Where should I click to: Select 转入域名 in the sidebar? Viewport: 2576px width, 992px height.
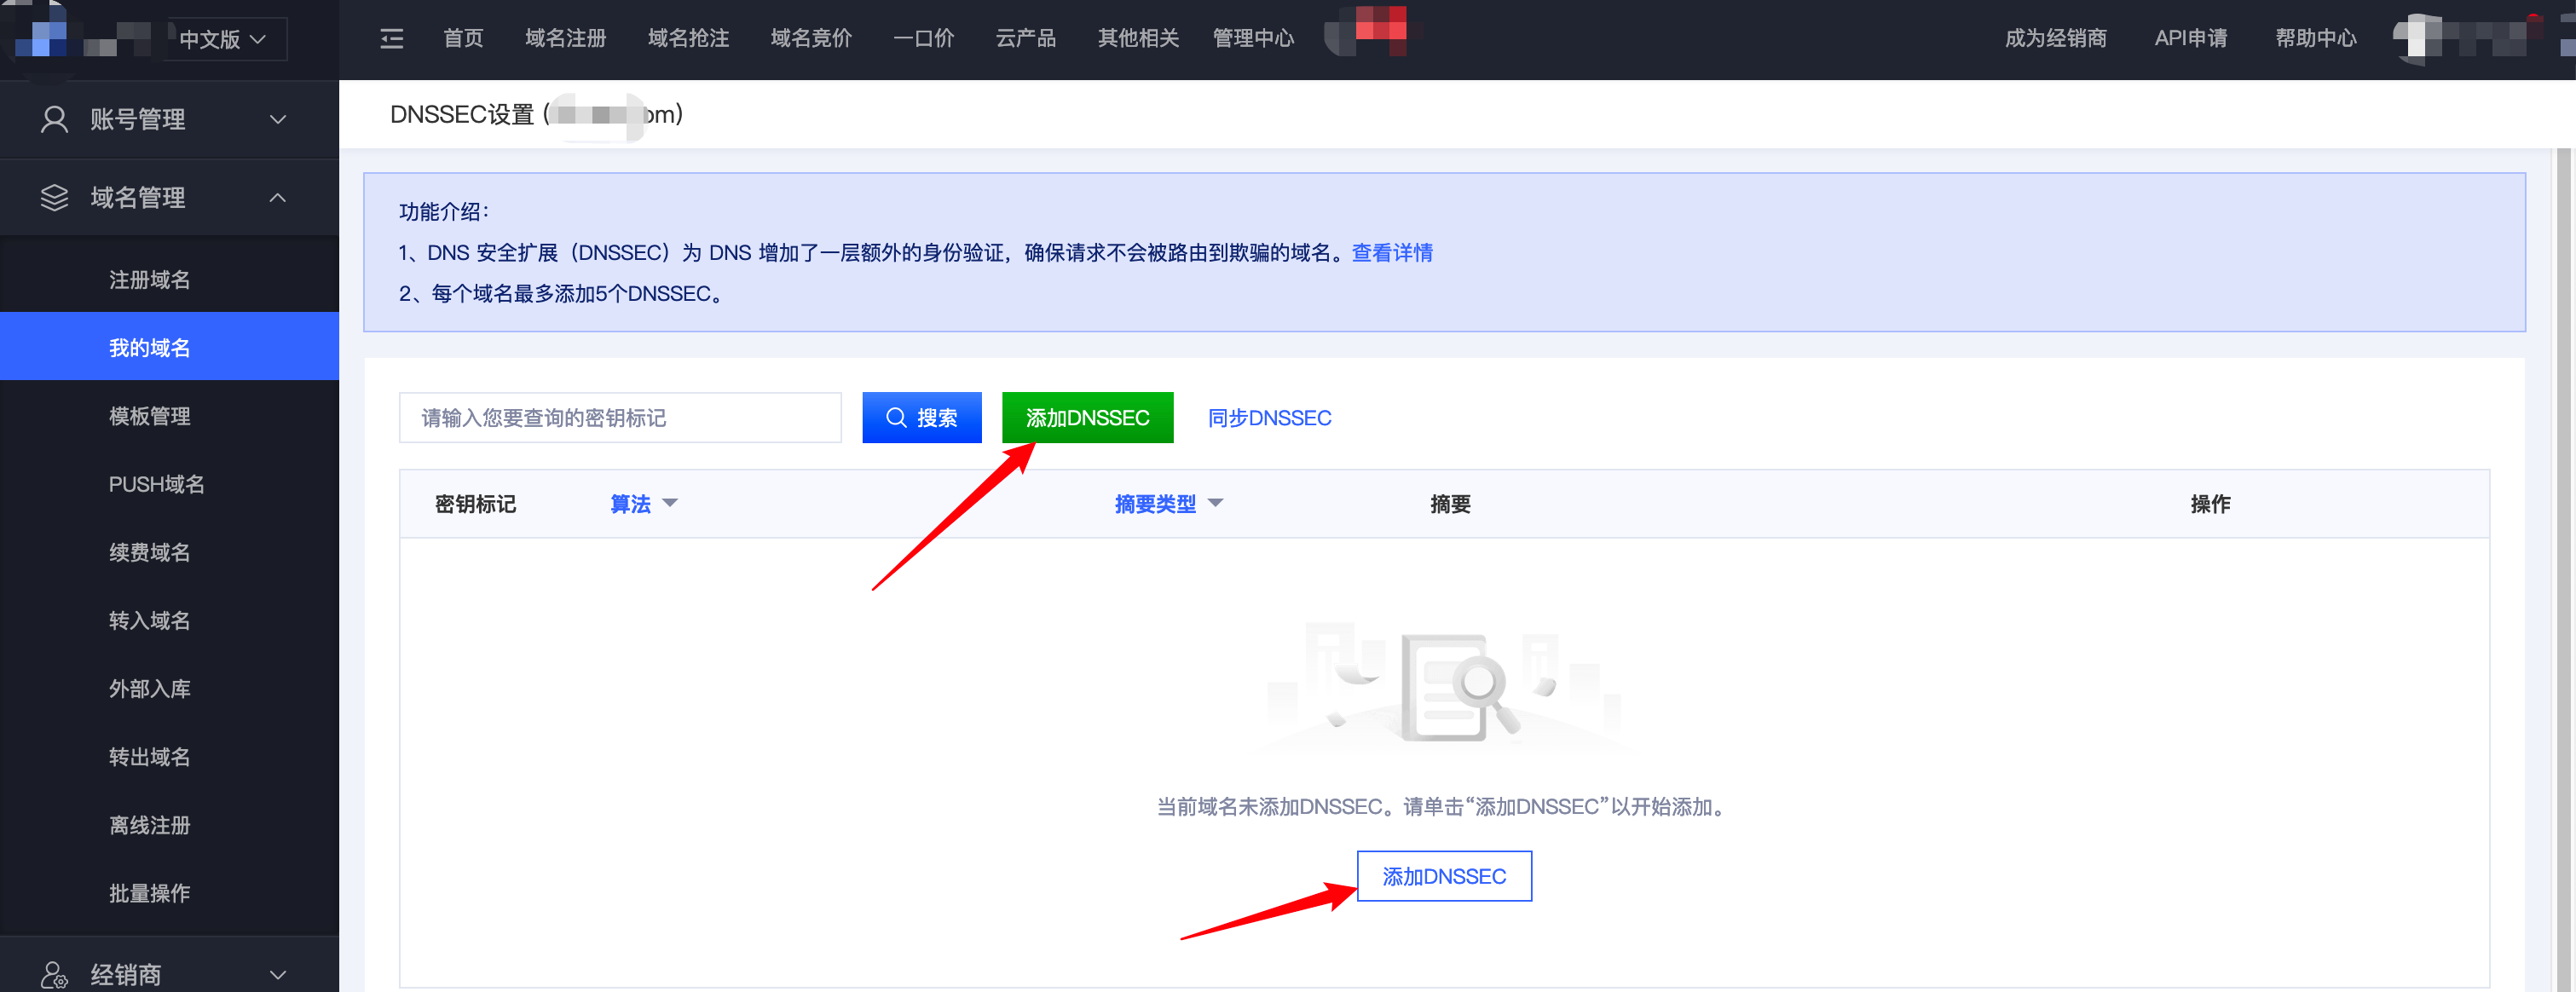point(169,620)
